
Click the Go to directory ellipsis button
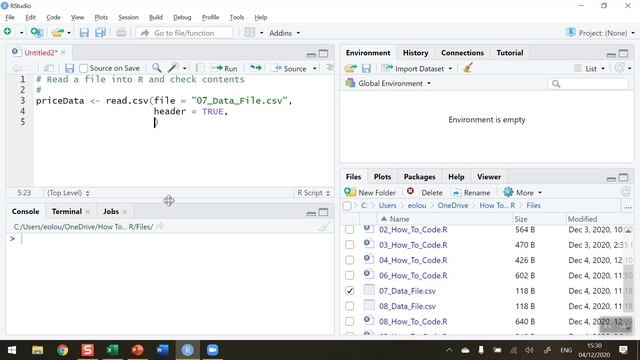(628, 207)
